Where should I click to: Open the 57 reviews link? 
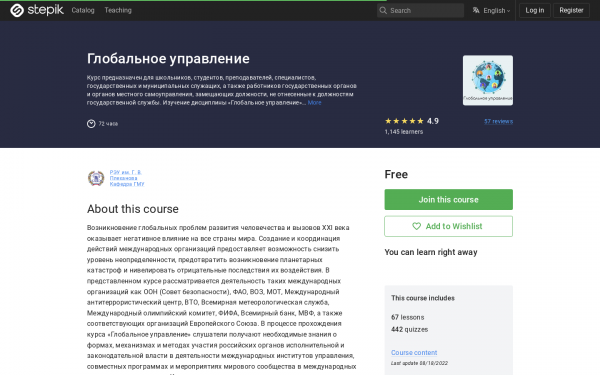click(x=498, y=121)
